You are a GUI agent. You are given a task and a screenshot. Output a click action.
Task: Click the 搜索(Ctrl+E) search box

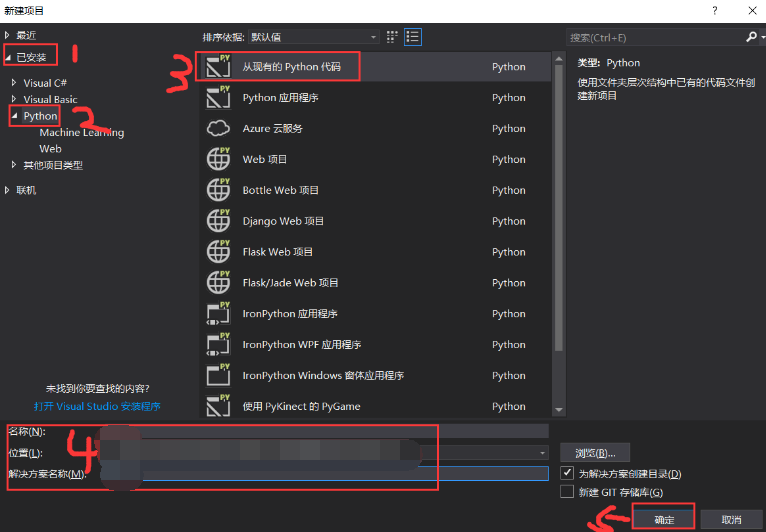655,37
